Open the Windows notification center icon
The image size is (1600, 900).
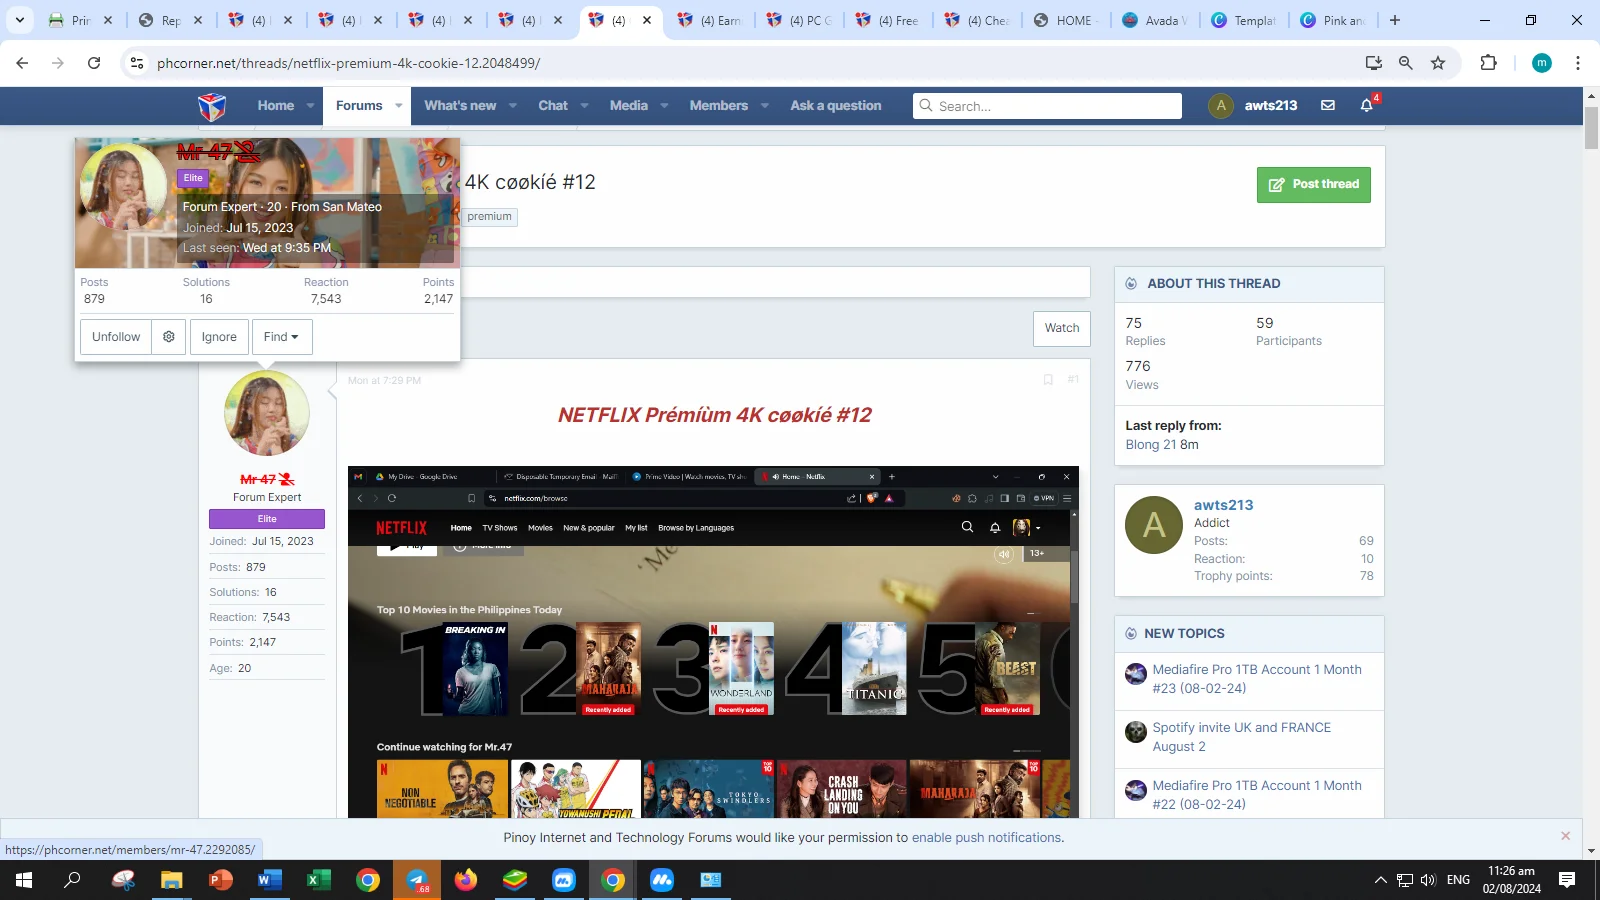coord(1567,880)
